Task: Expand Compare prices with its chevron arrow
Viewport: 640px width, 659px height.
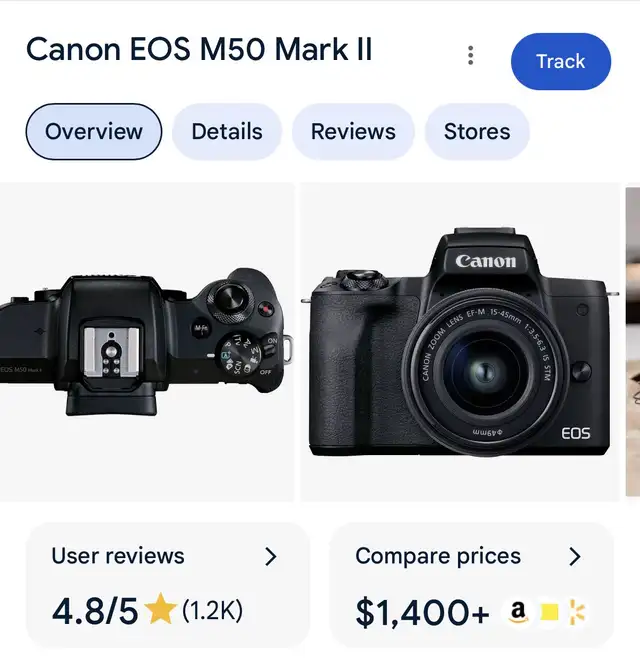Action: (574, 557)
